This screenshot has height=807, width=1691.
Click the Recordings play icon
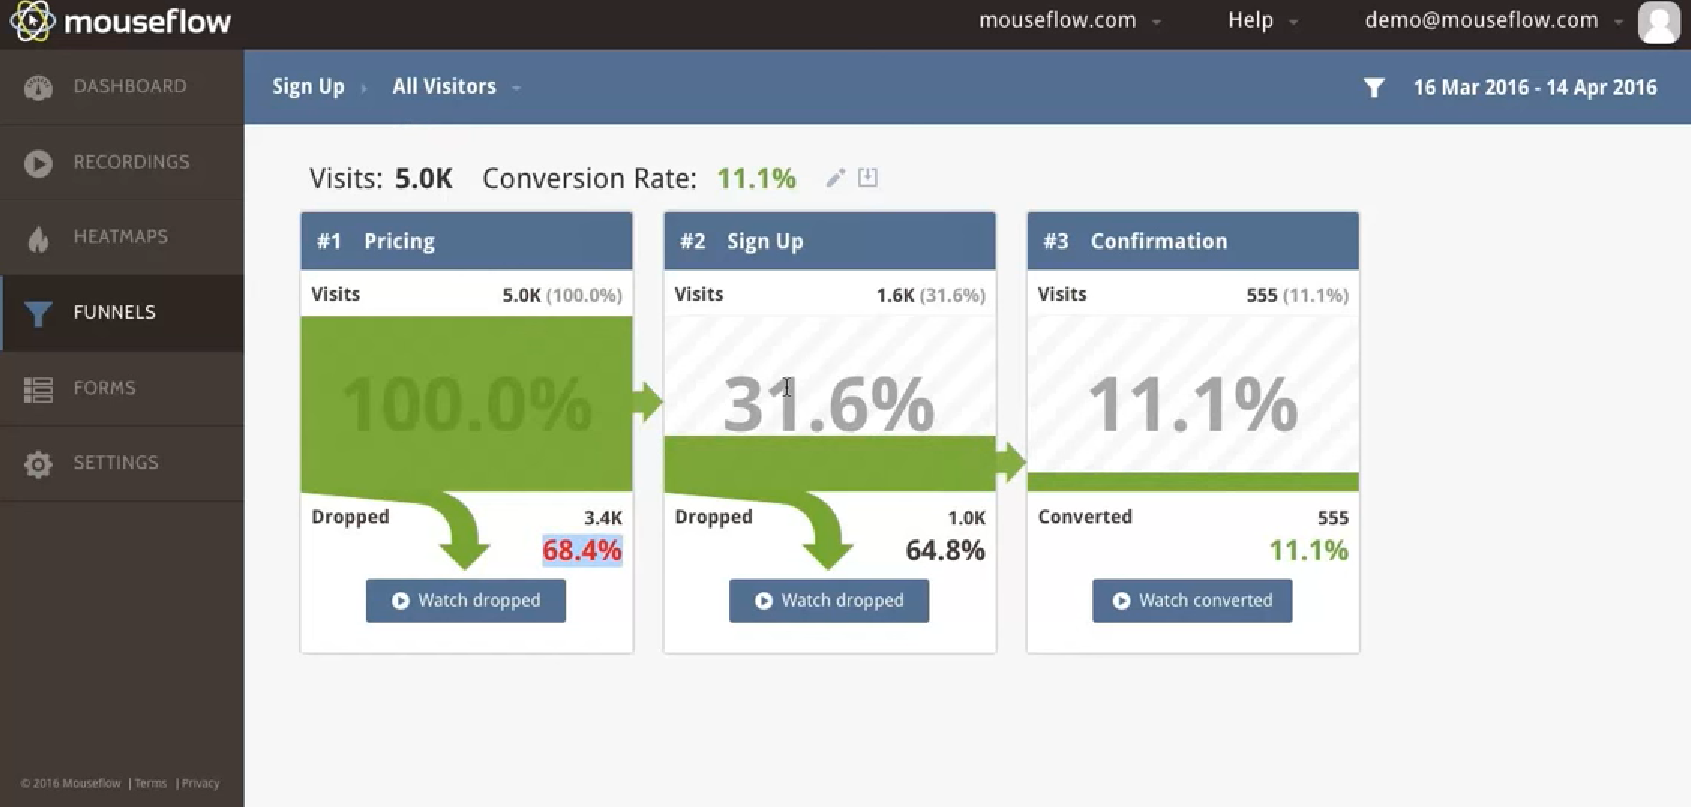[x=38, y=163]
